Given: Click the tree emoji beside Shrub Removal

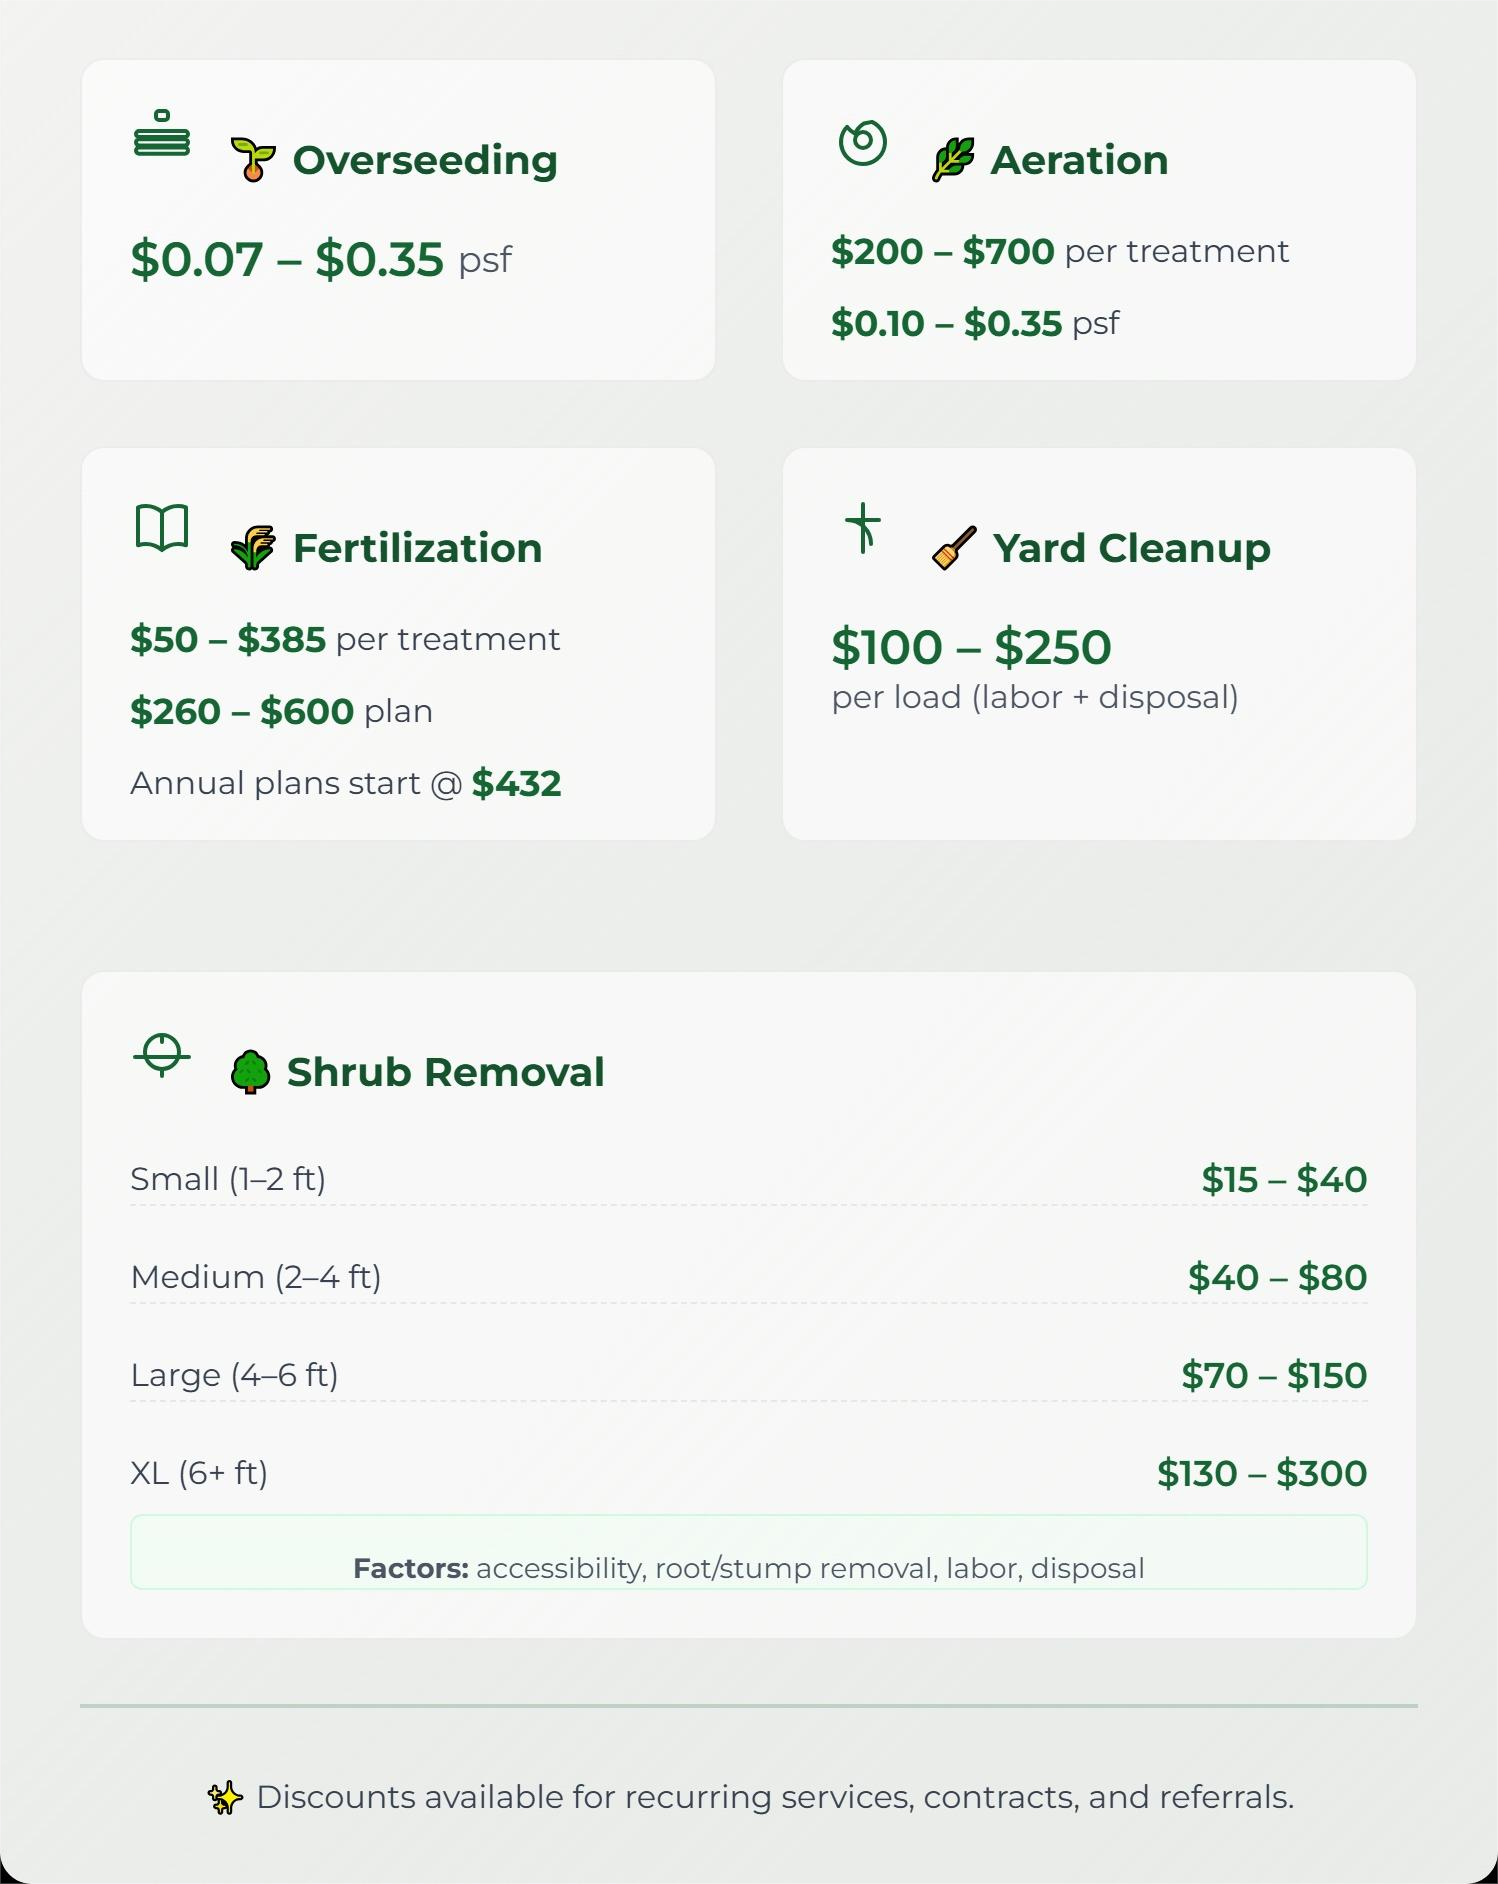Looking at the screenshot, I should click(x=250, y=1072).
